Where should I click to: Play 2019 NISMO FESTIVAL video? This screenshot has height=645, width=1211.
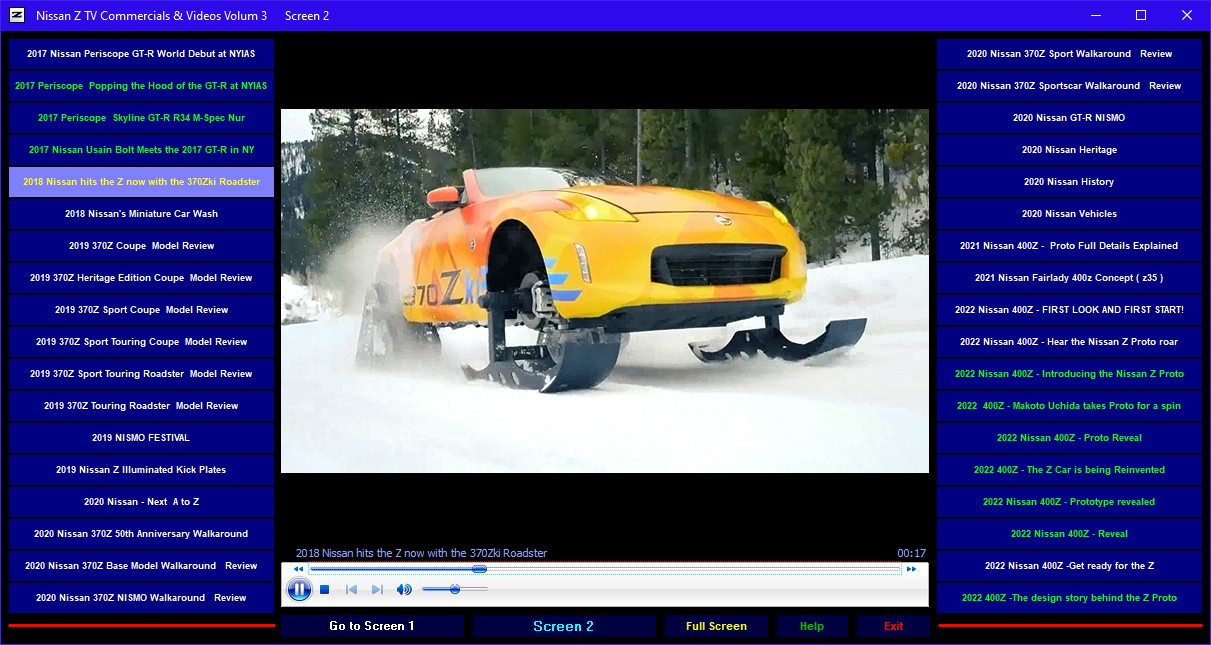coord(141,438)
